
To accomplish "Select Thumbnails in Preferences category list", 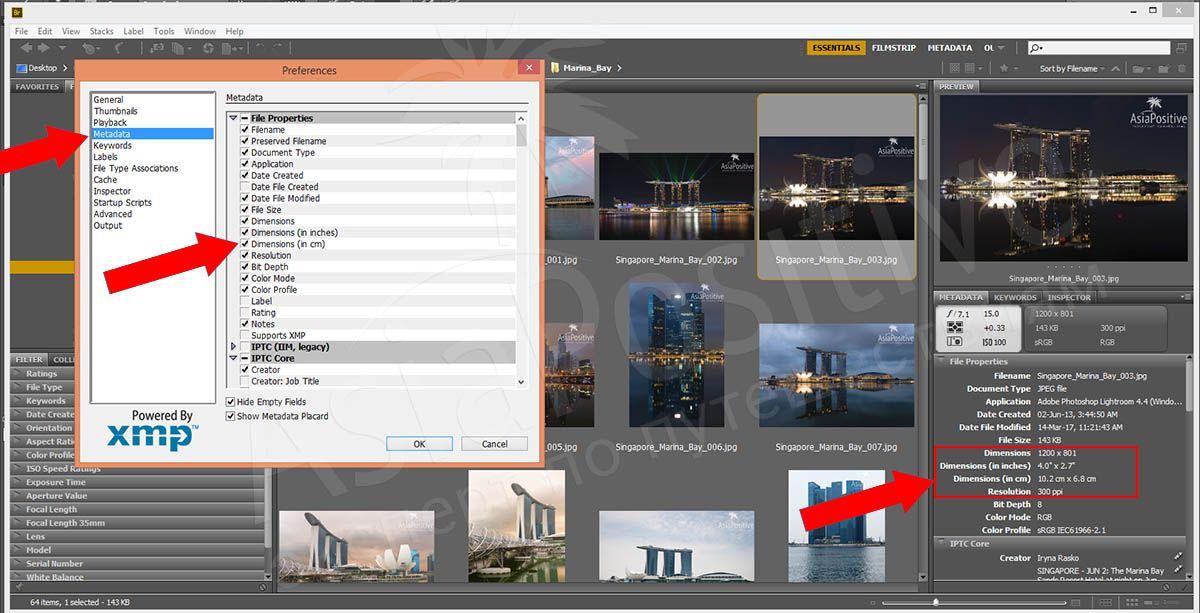I will tap(116, 111).
